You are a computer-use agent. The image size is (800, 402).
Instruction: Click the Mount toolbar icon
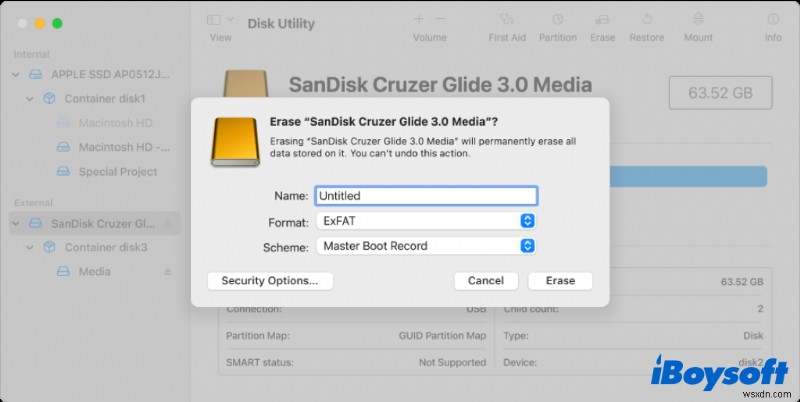[698, 20]
